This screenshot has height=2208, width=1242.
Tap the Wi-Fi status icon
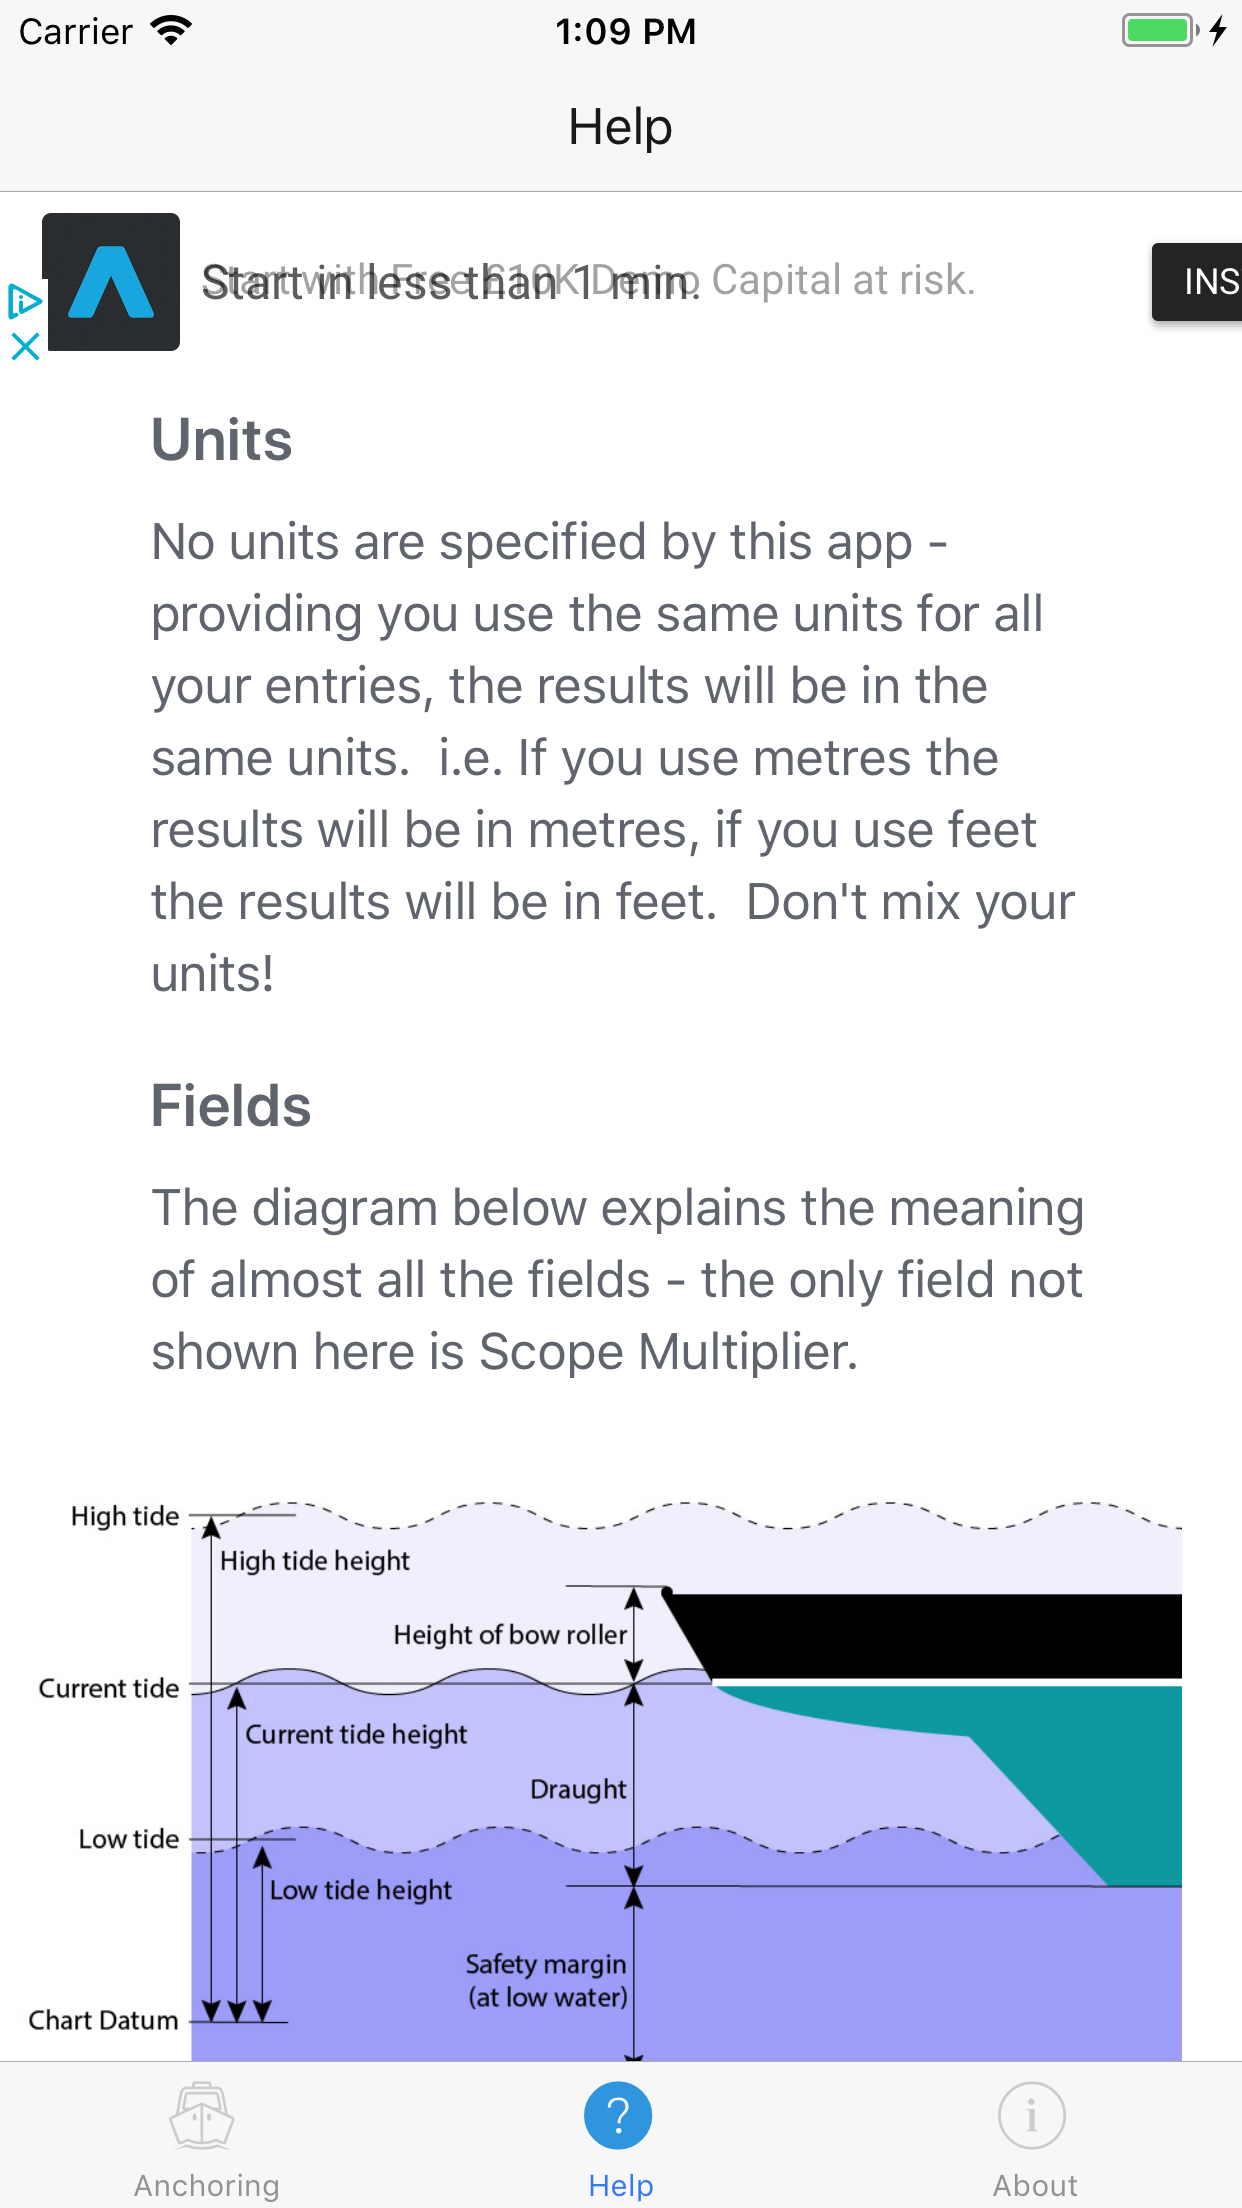click(x=171, y=30)
